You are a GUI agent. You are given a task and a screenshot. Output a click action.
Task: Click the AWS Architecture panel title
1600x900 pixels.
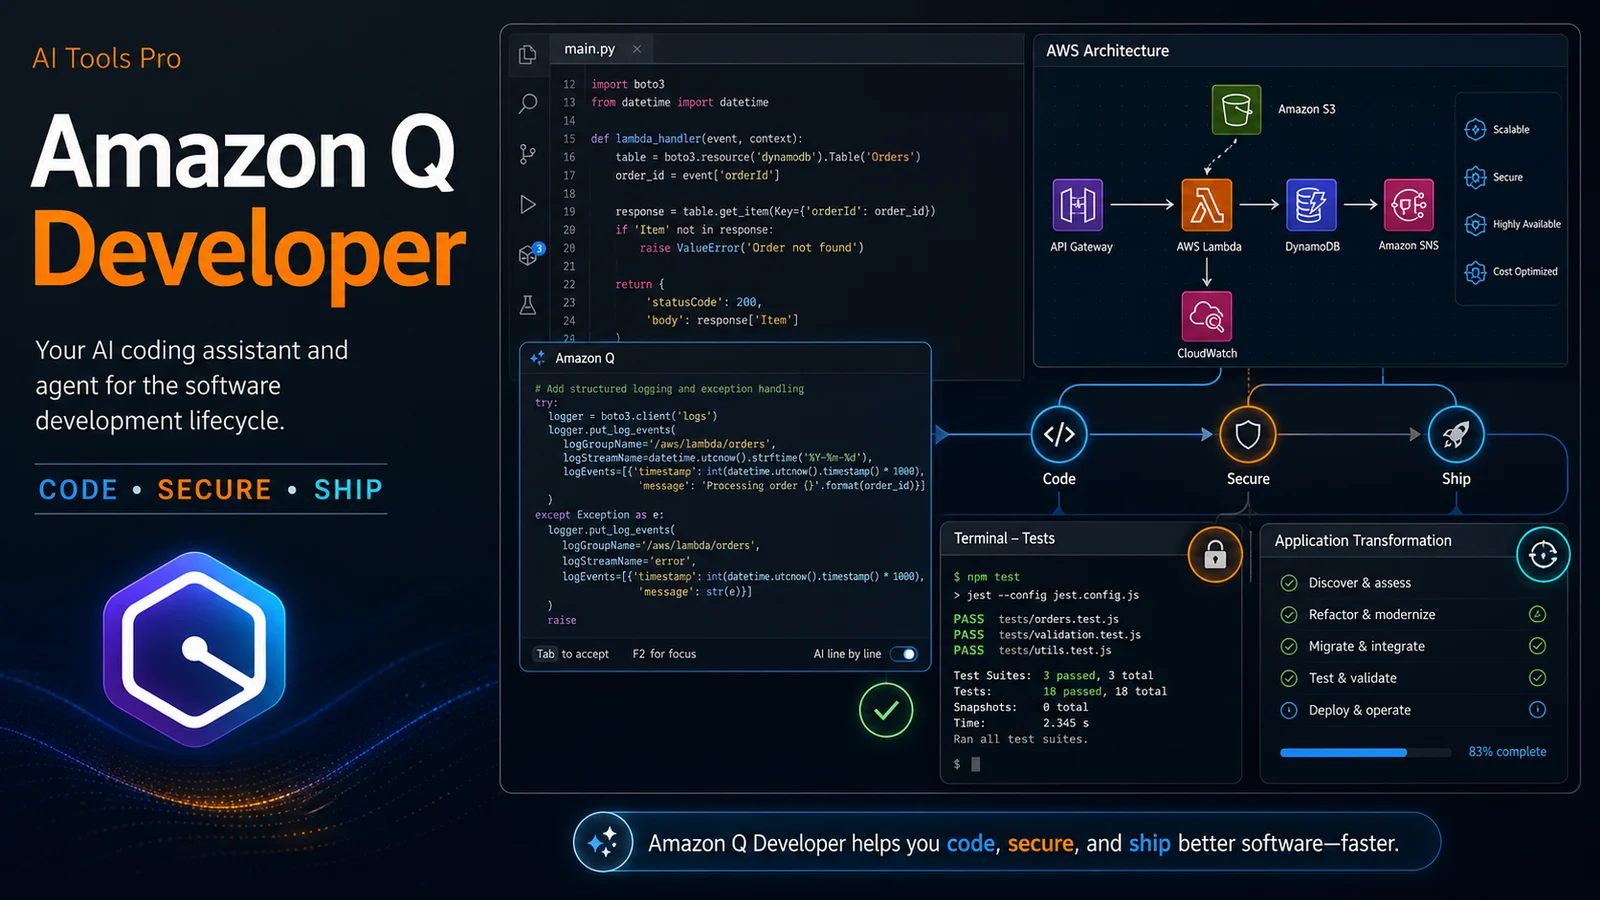(1107, 51)
